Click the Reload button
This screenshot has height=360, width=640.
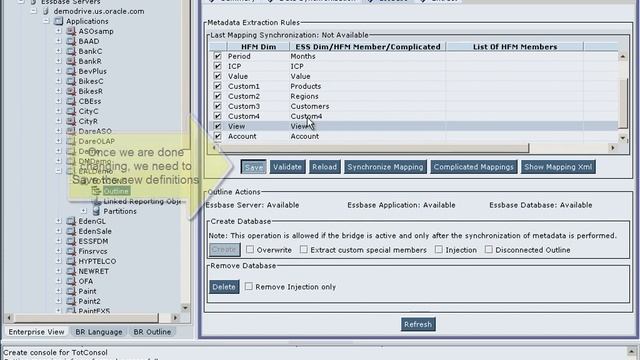click(324, 167)
